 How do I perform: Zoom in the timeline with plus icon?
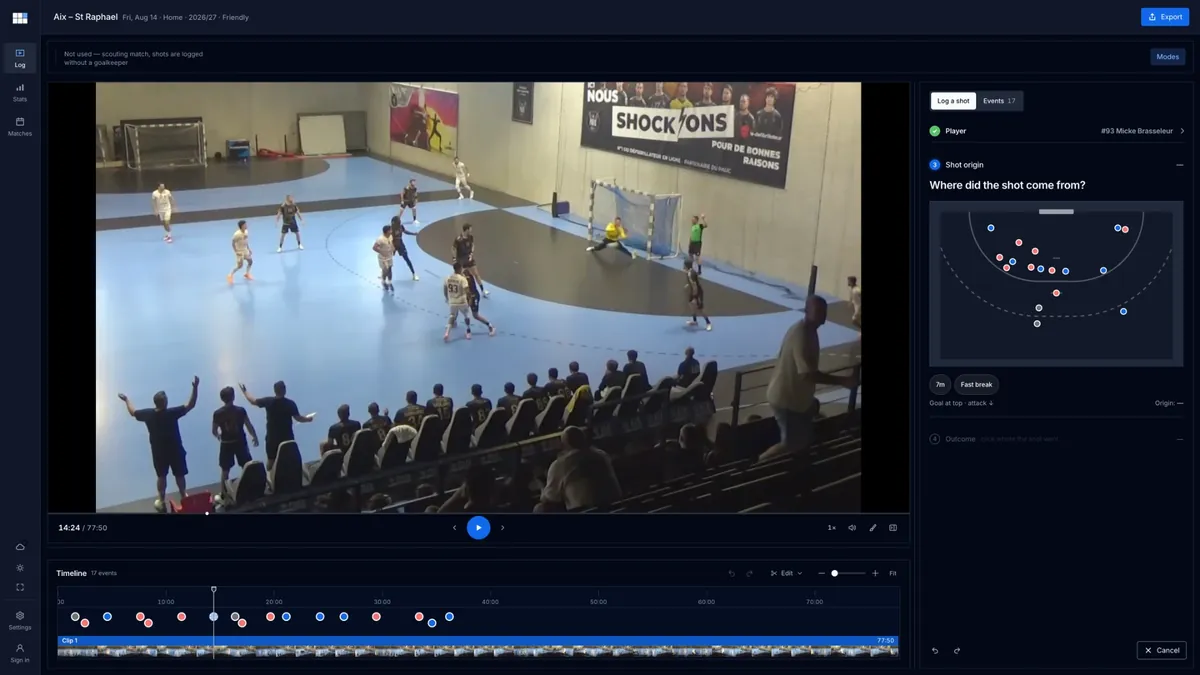point(875,573)
